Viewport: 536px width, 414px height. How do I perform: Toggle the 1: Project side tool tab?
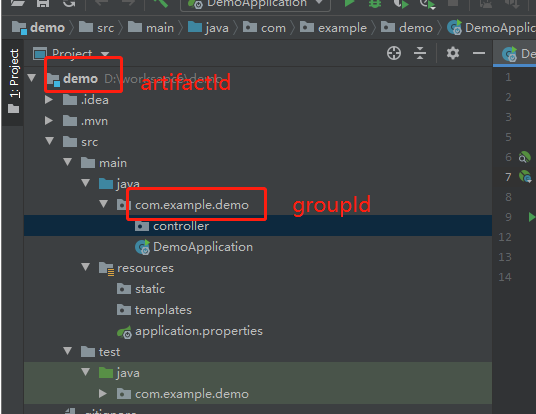[14, 81]
